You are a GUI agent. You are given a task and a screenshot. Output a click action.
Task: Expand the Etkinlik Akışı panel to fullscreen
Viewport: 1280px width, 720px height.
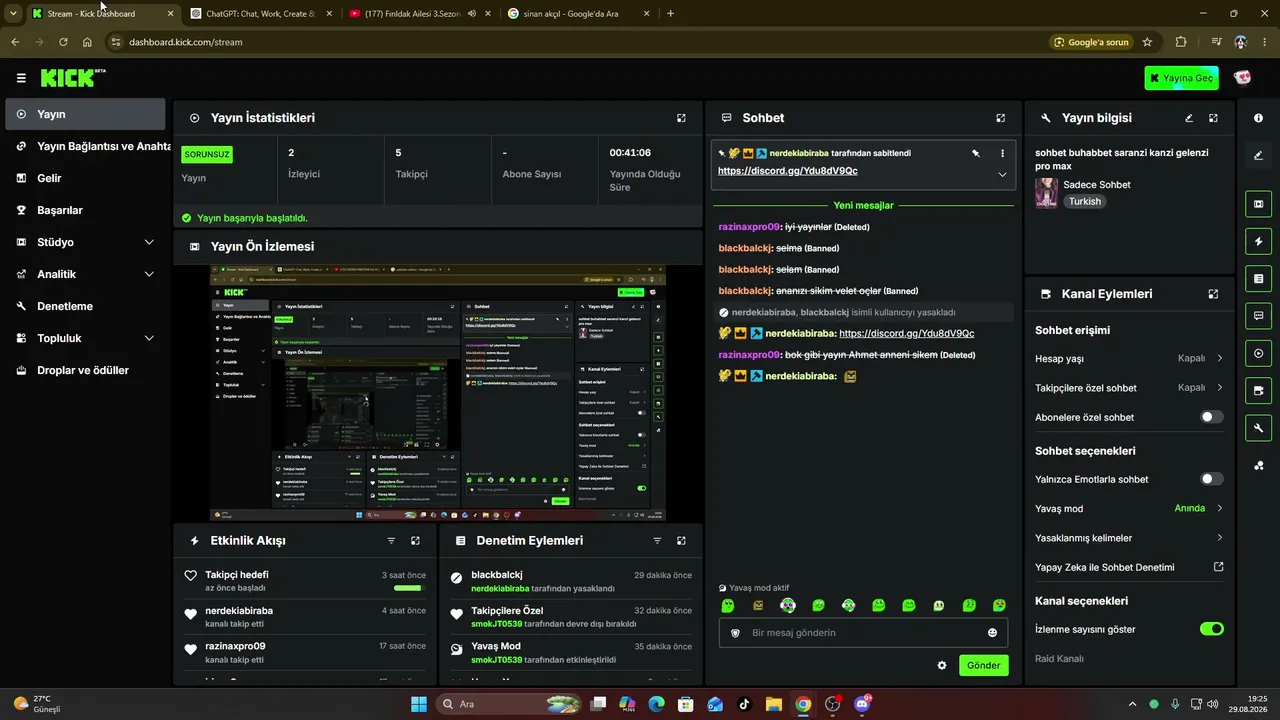click(415, 541)
